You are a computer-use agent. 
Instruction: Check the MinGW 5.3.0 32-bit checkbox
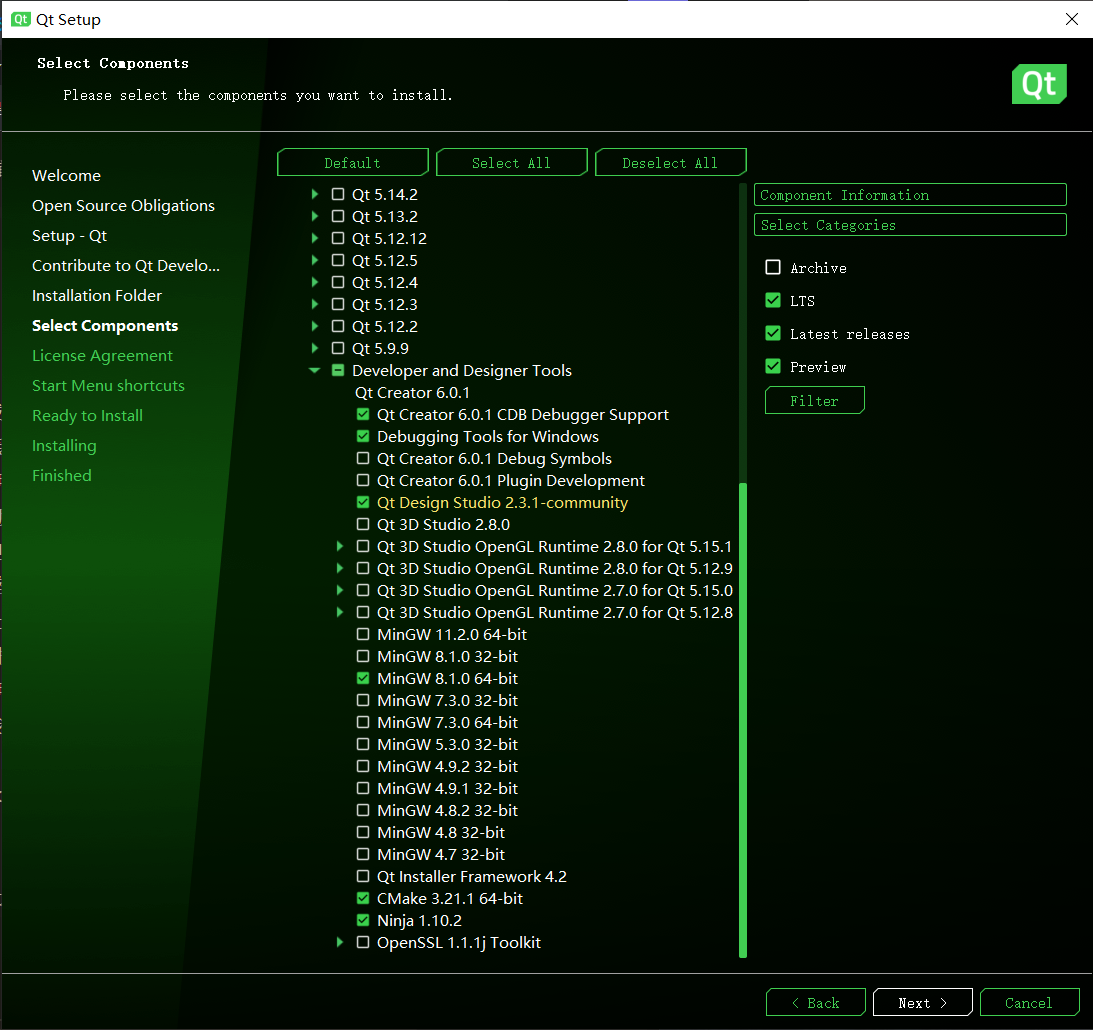[362, 744]
